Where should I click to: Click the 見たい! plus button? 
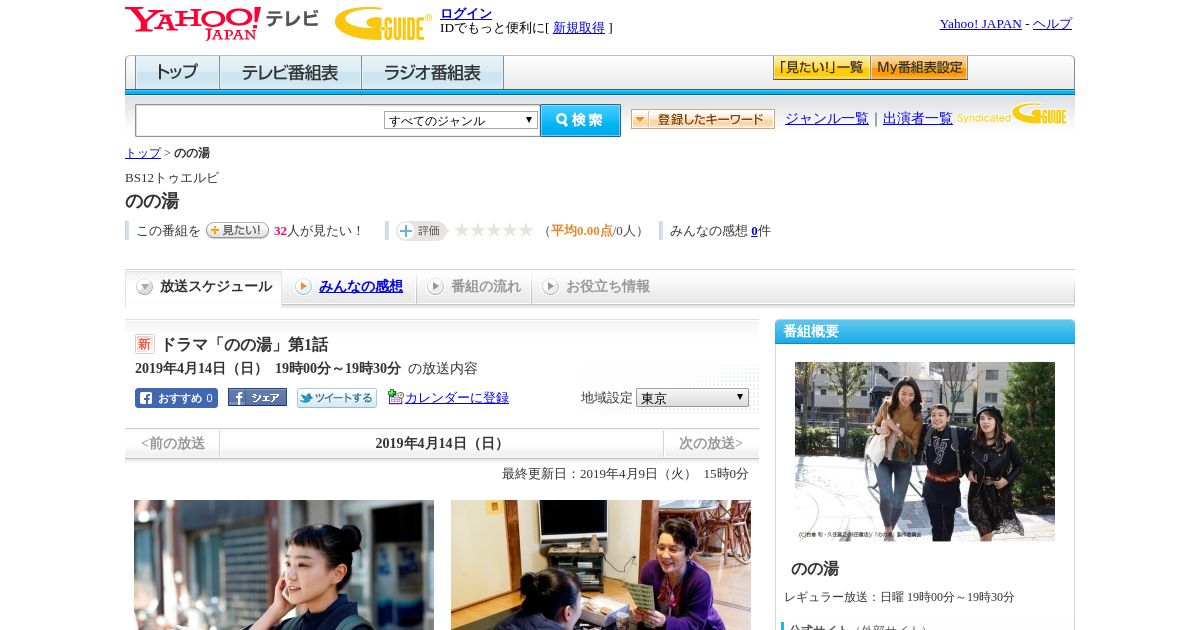pyautogui.click(x=237, y=230)
